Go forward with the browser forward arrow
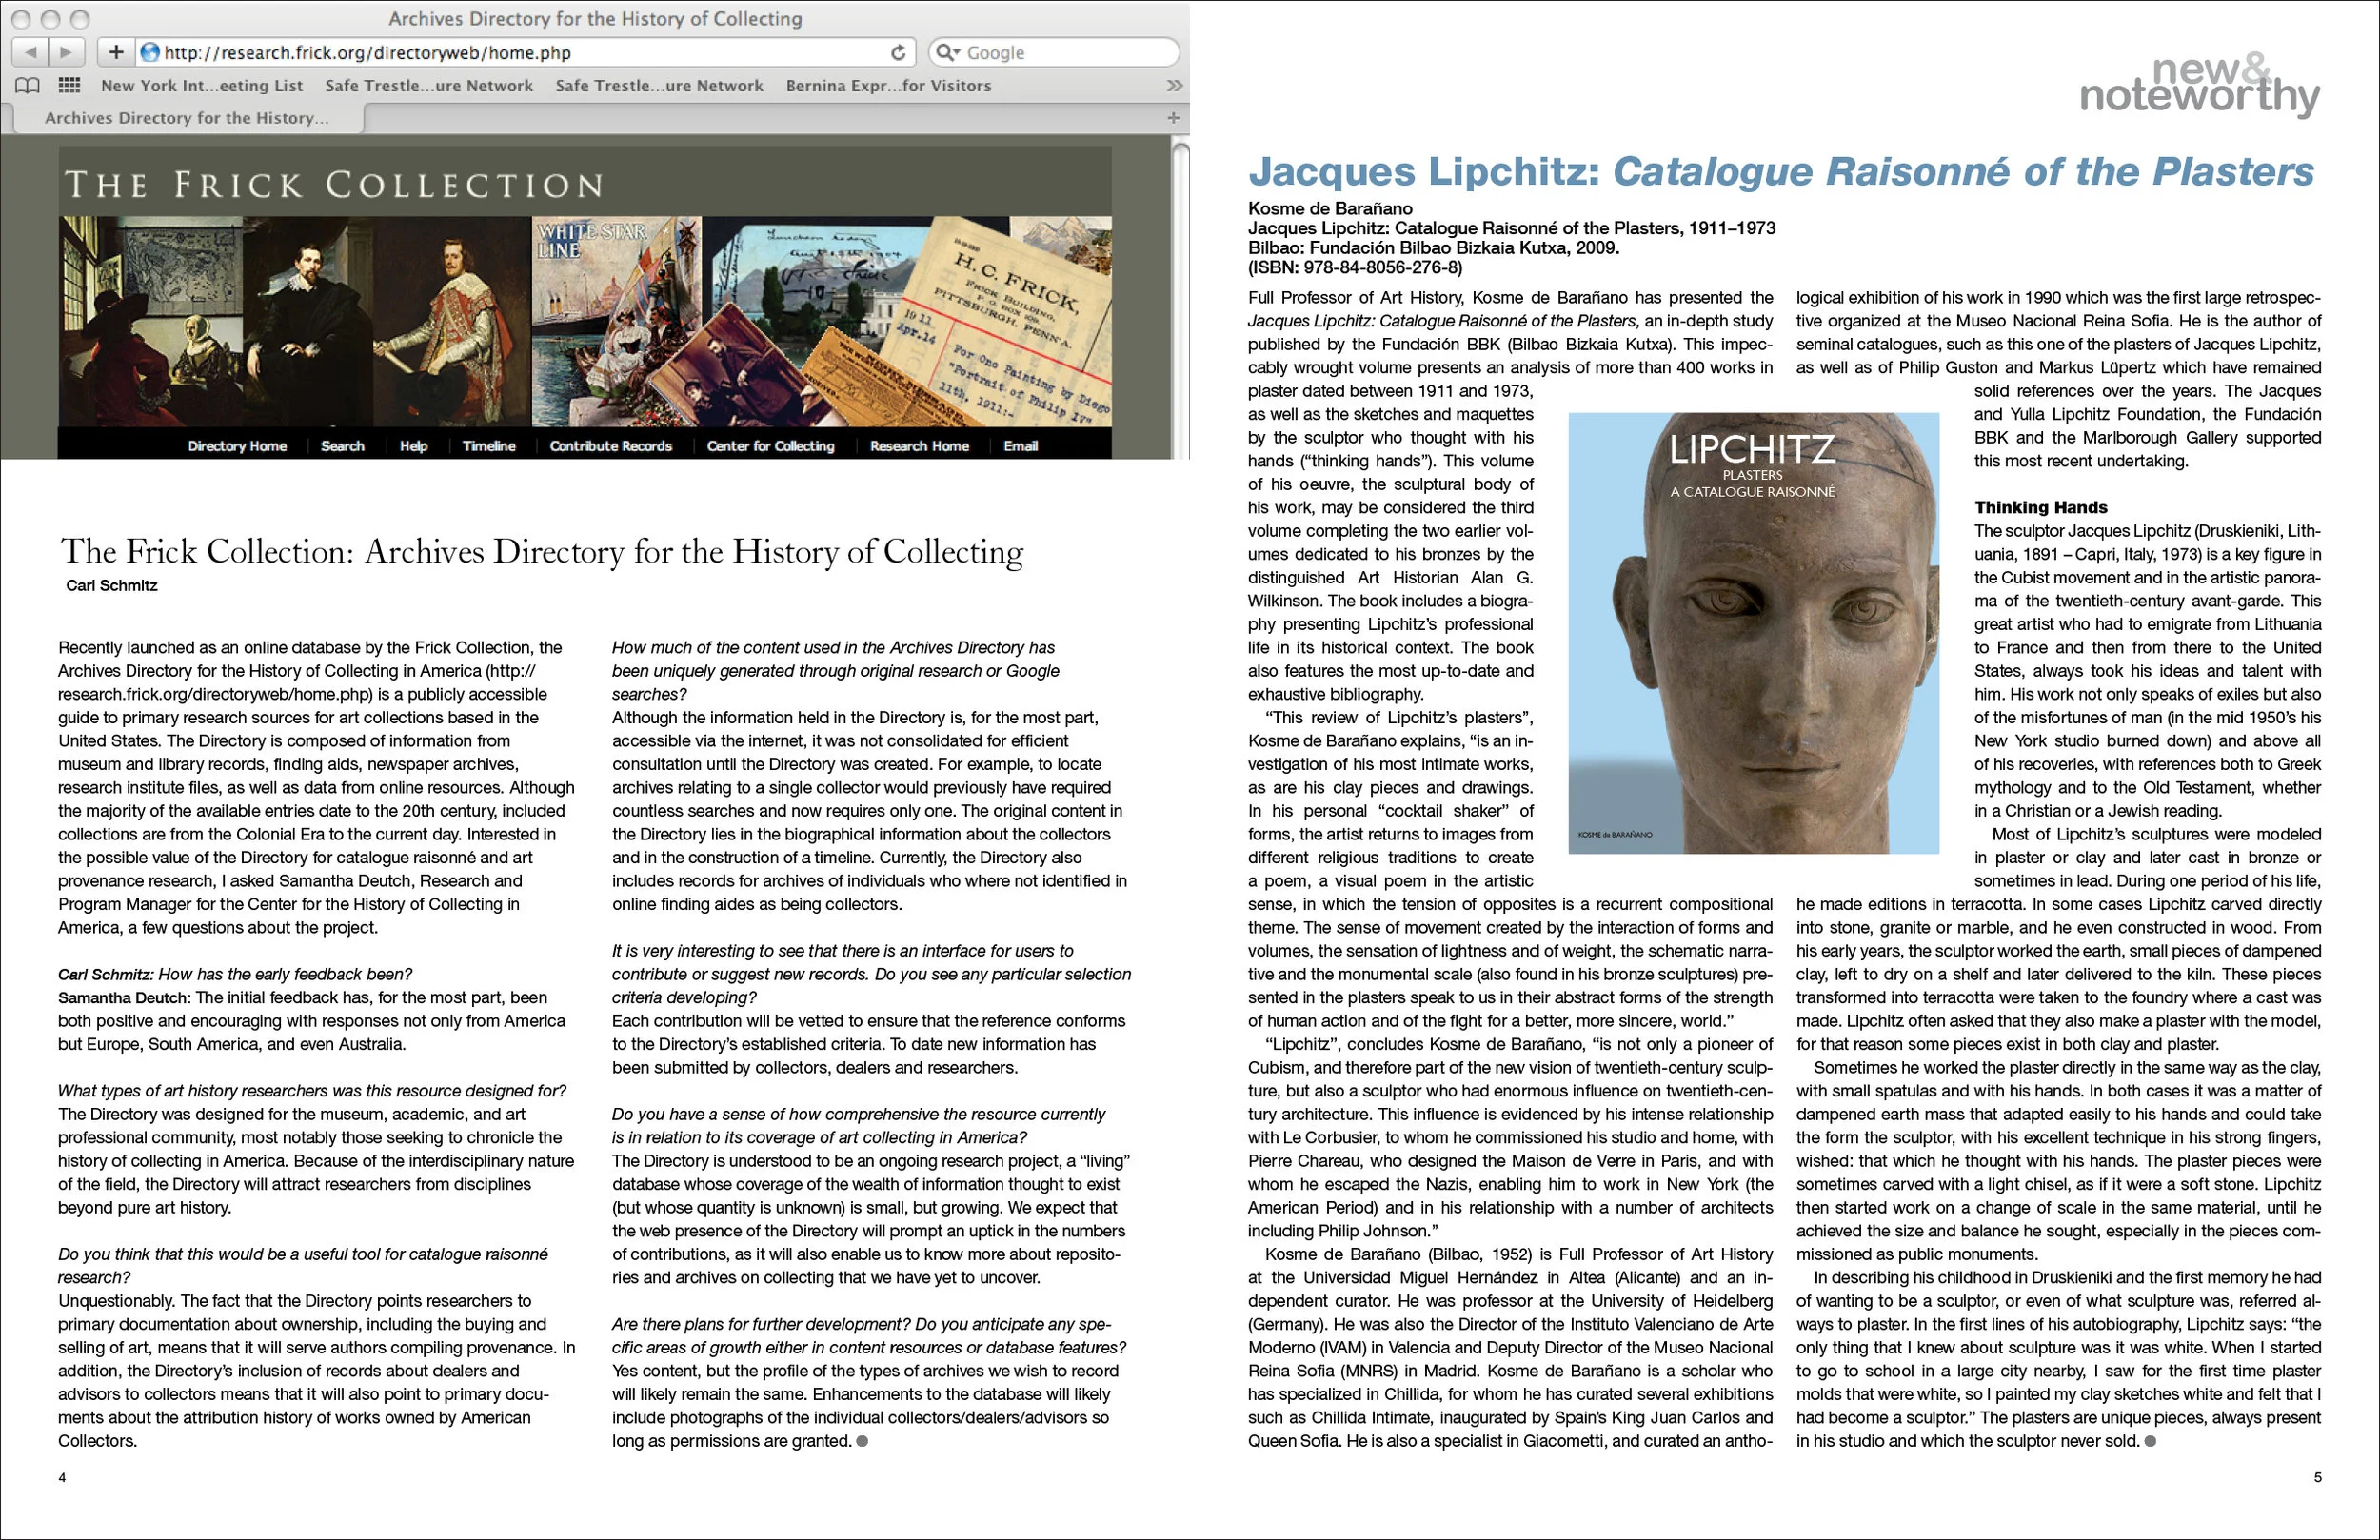The image size is (2380, 1540). click(x=66, y=52)
